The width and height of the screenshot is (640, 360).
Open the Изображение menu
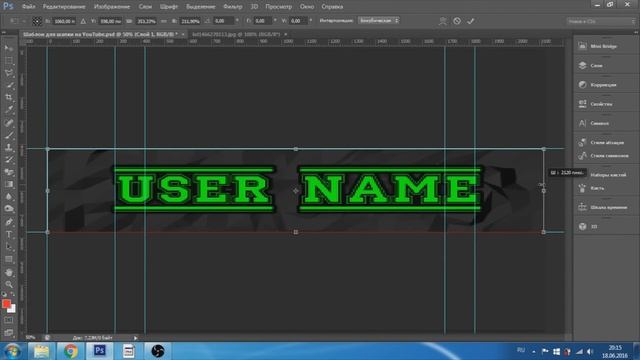tap(112, 7)
